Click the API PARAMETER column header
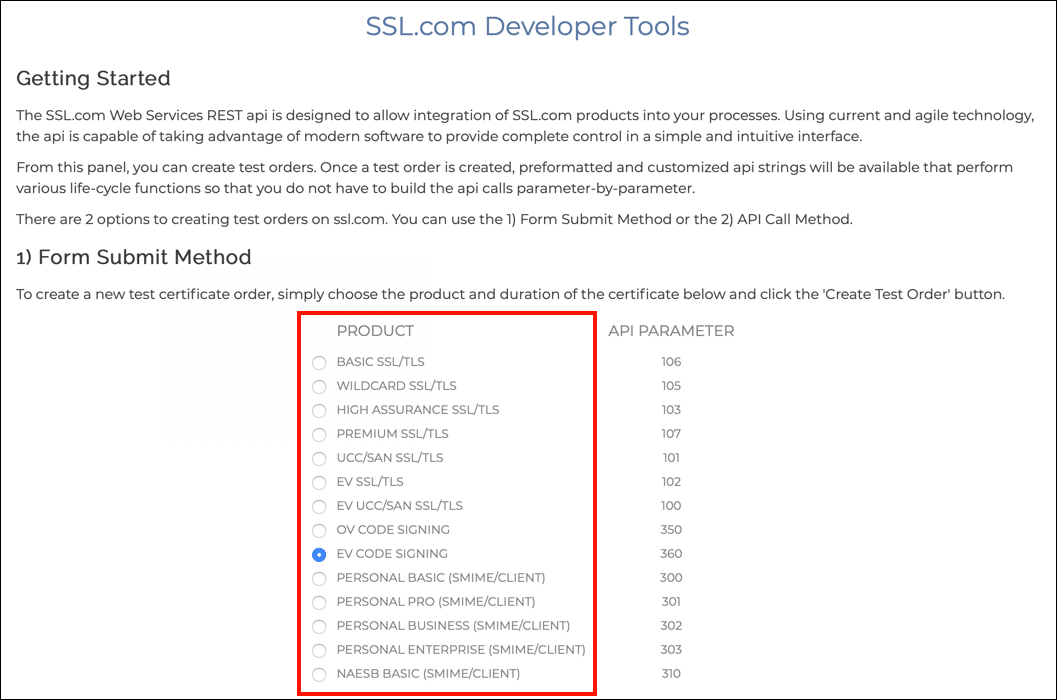Screen dimensions: 1057x700 (x=671, y=331)
